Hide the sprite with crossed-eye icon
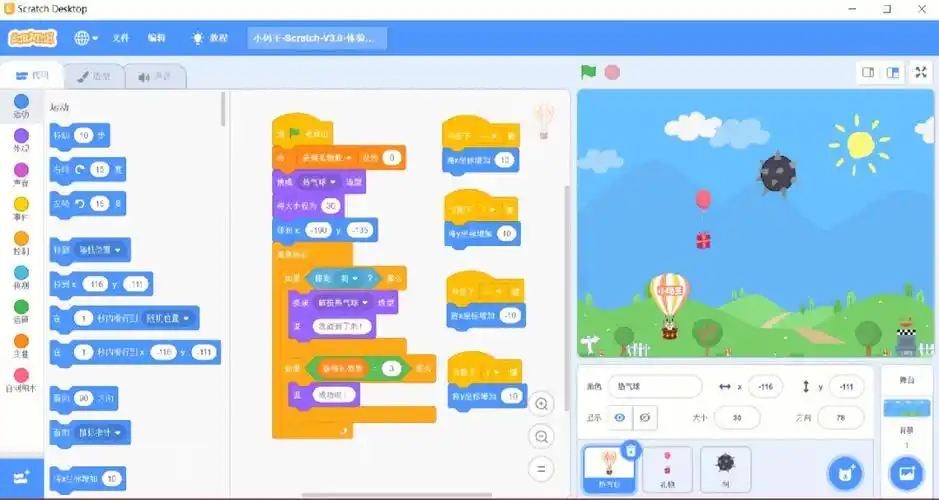Screen dimensions: 939x500 point(645,417)
